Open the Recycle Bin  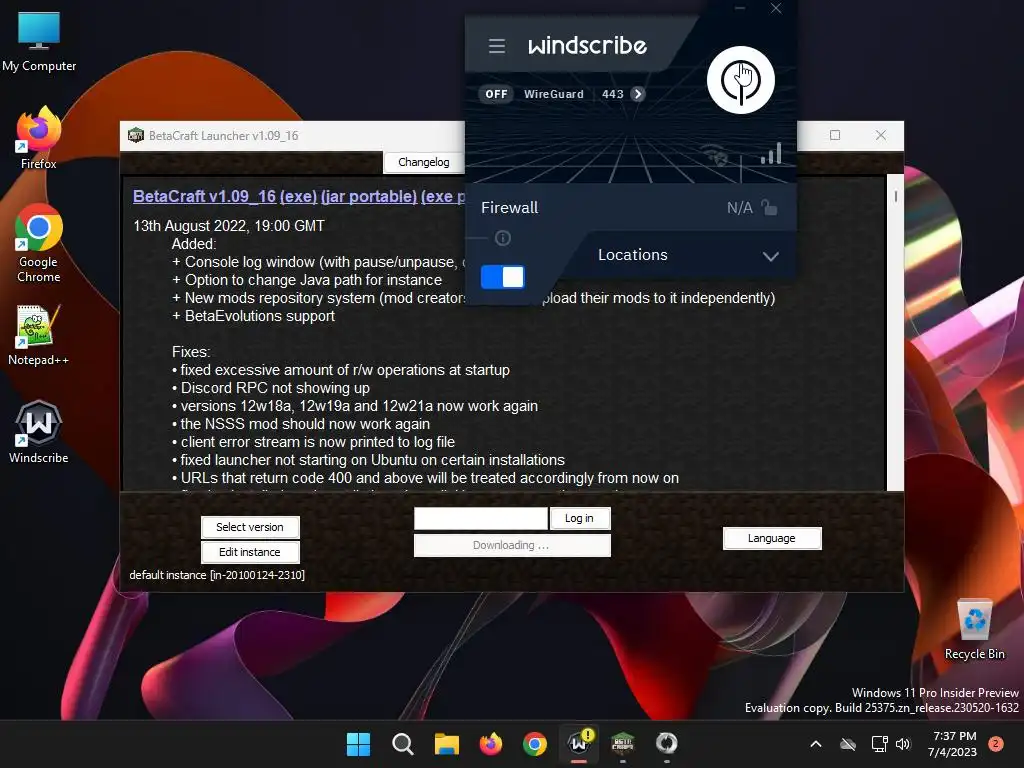point(975,630)
